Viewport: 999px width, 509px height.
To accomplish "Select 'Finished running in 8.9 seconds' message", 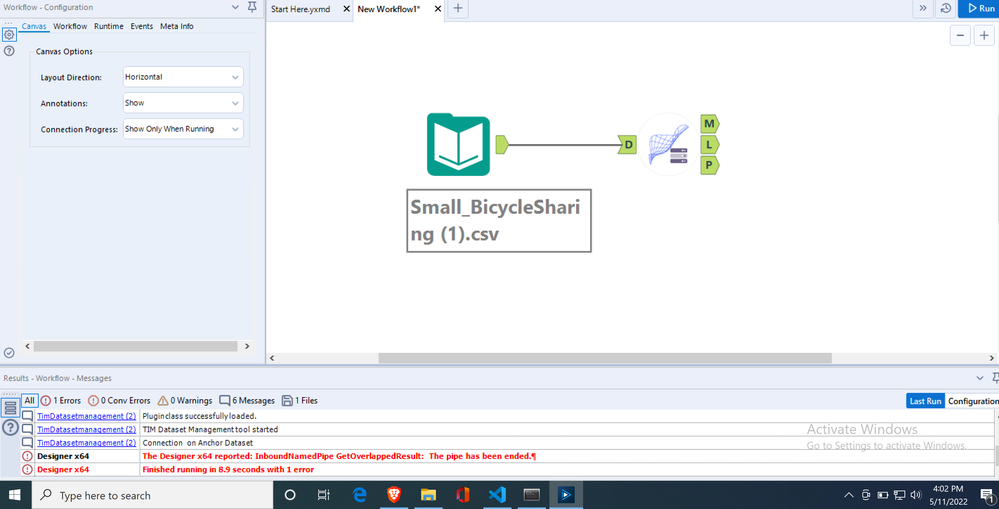I will point(228,470).
